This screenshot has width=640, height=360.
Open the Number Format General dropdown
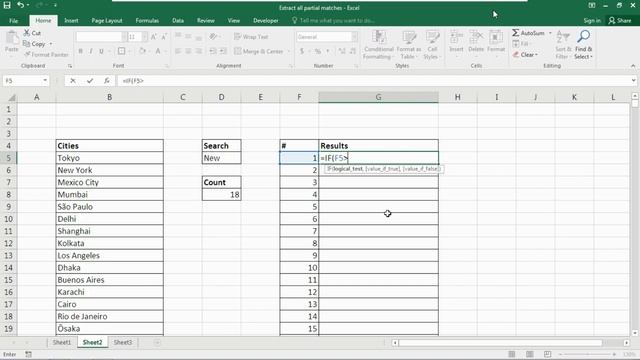[354, 37]
